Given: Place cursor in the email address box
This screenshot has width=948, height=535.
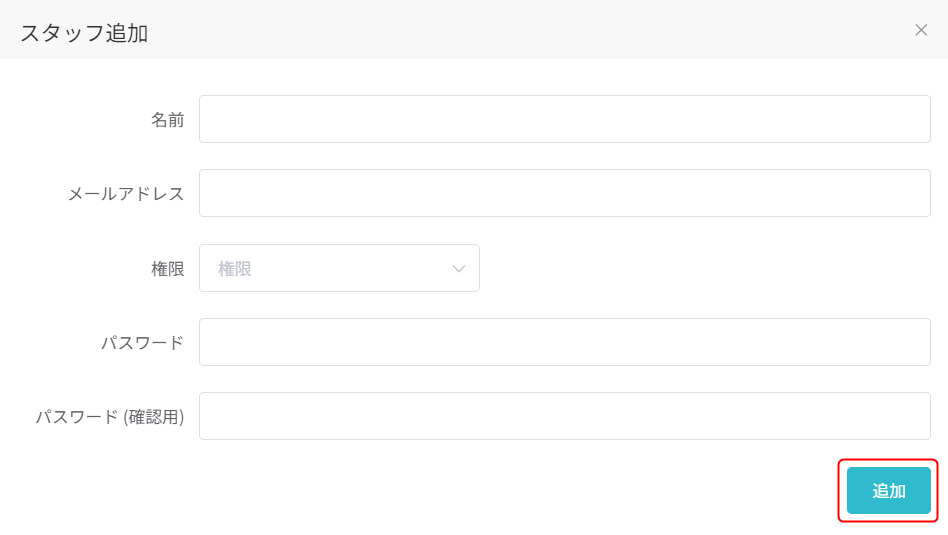Looking at the screenshot, I should pyautogui.click(x=565, y=193).
